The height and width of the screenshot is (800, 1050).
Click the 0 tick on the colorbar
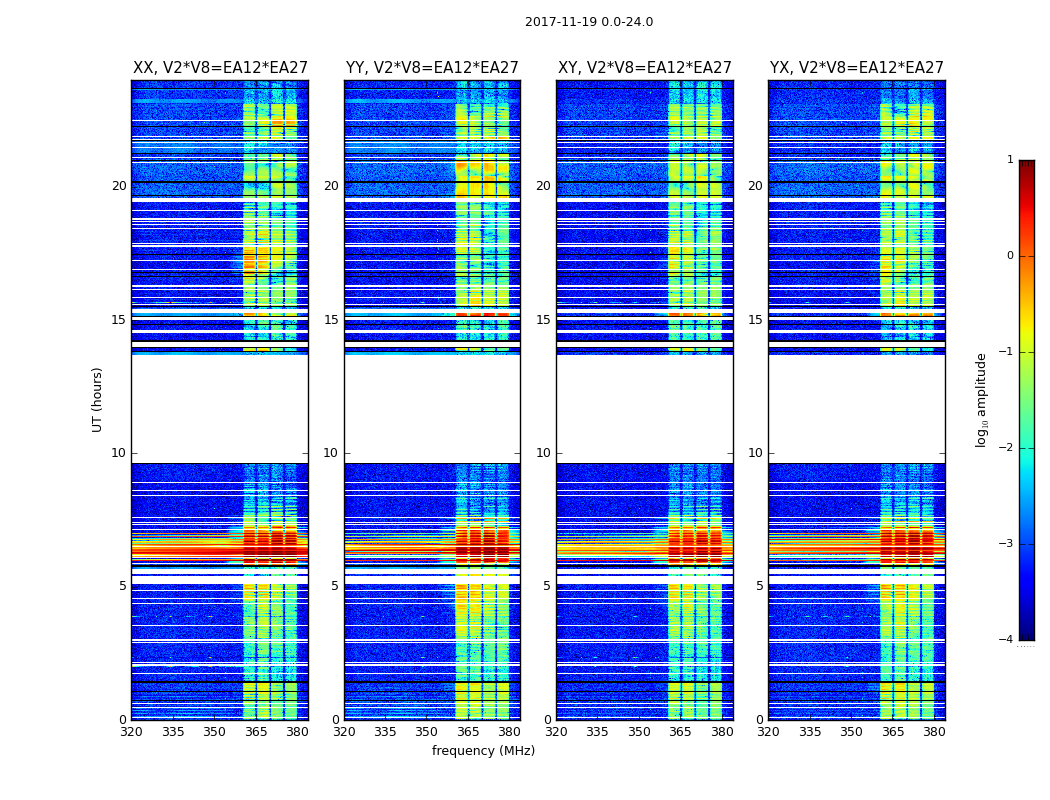1010,256
